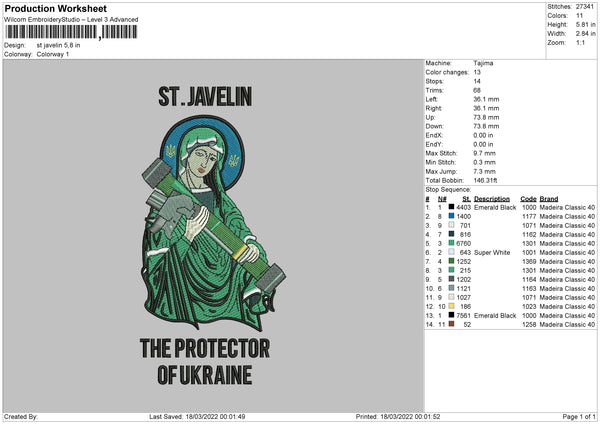
Task: Click the Stop Sequence label
Action: click(x=446, y=188)
